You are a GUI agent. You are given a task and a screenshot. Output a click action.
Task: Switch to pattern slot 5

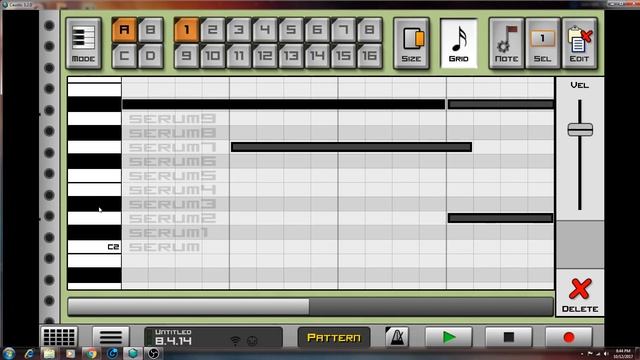tap(291, 30)
